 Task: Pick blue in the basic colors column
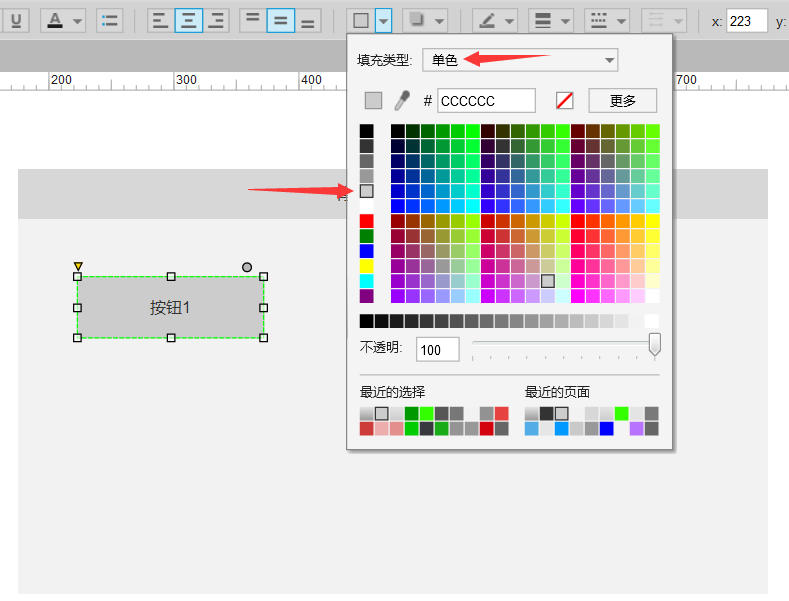tap(366, 251)
